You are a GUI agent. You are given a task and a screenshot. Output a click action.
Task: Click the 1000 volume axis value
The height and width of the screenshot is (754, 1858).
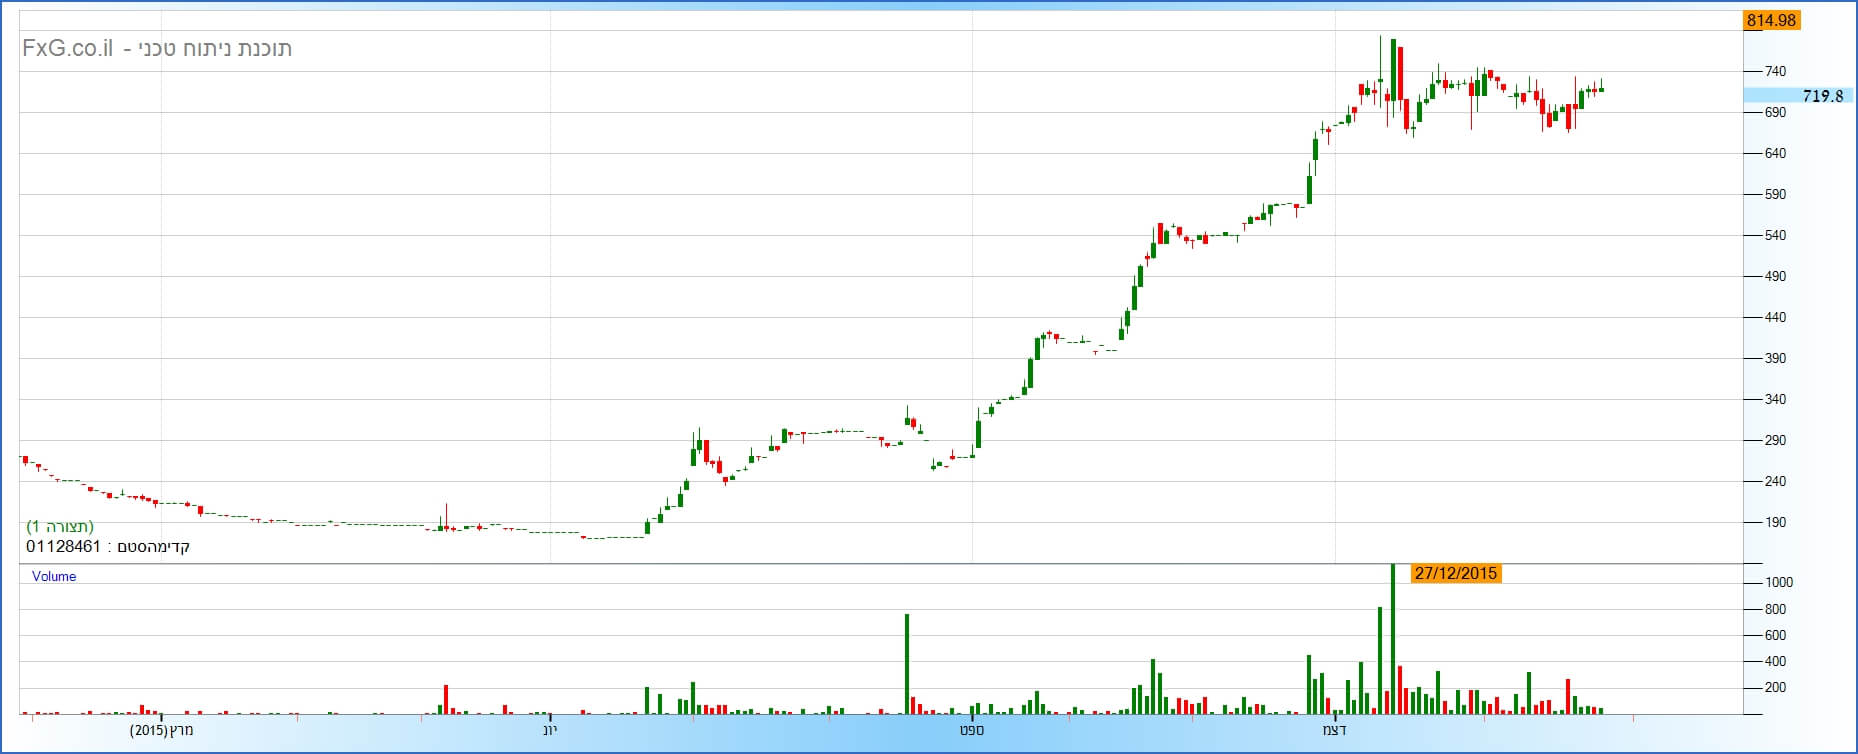[x=1779, y=583]
